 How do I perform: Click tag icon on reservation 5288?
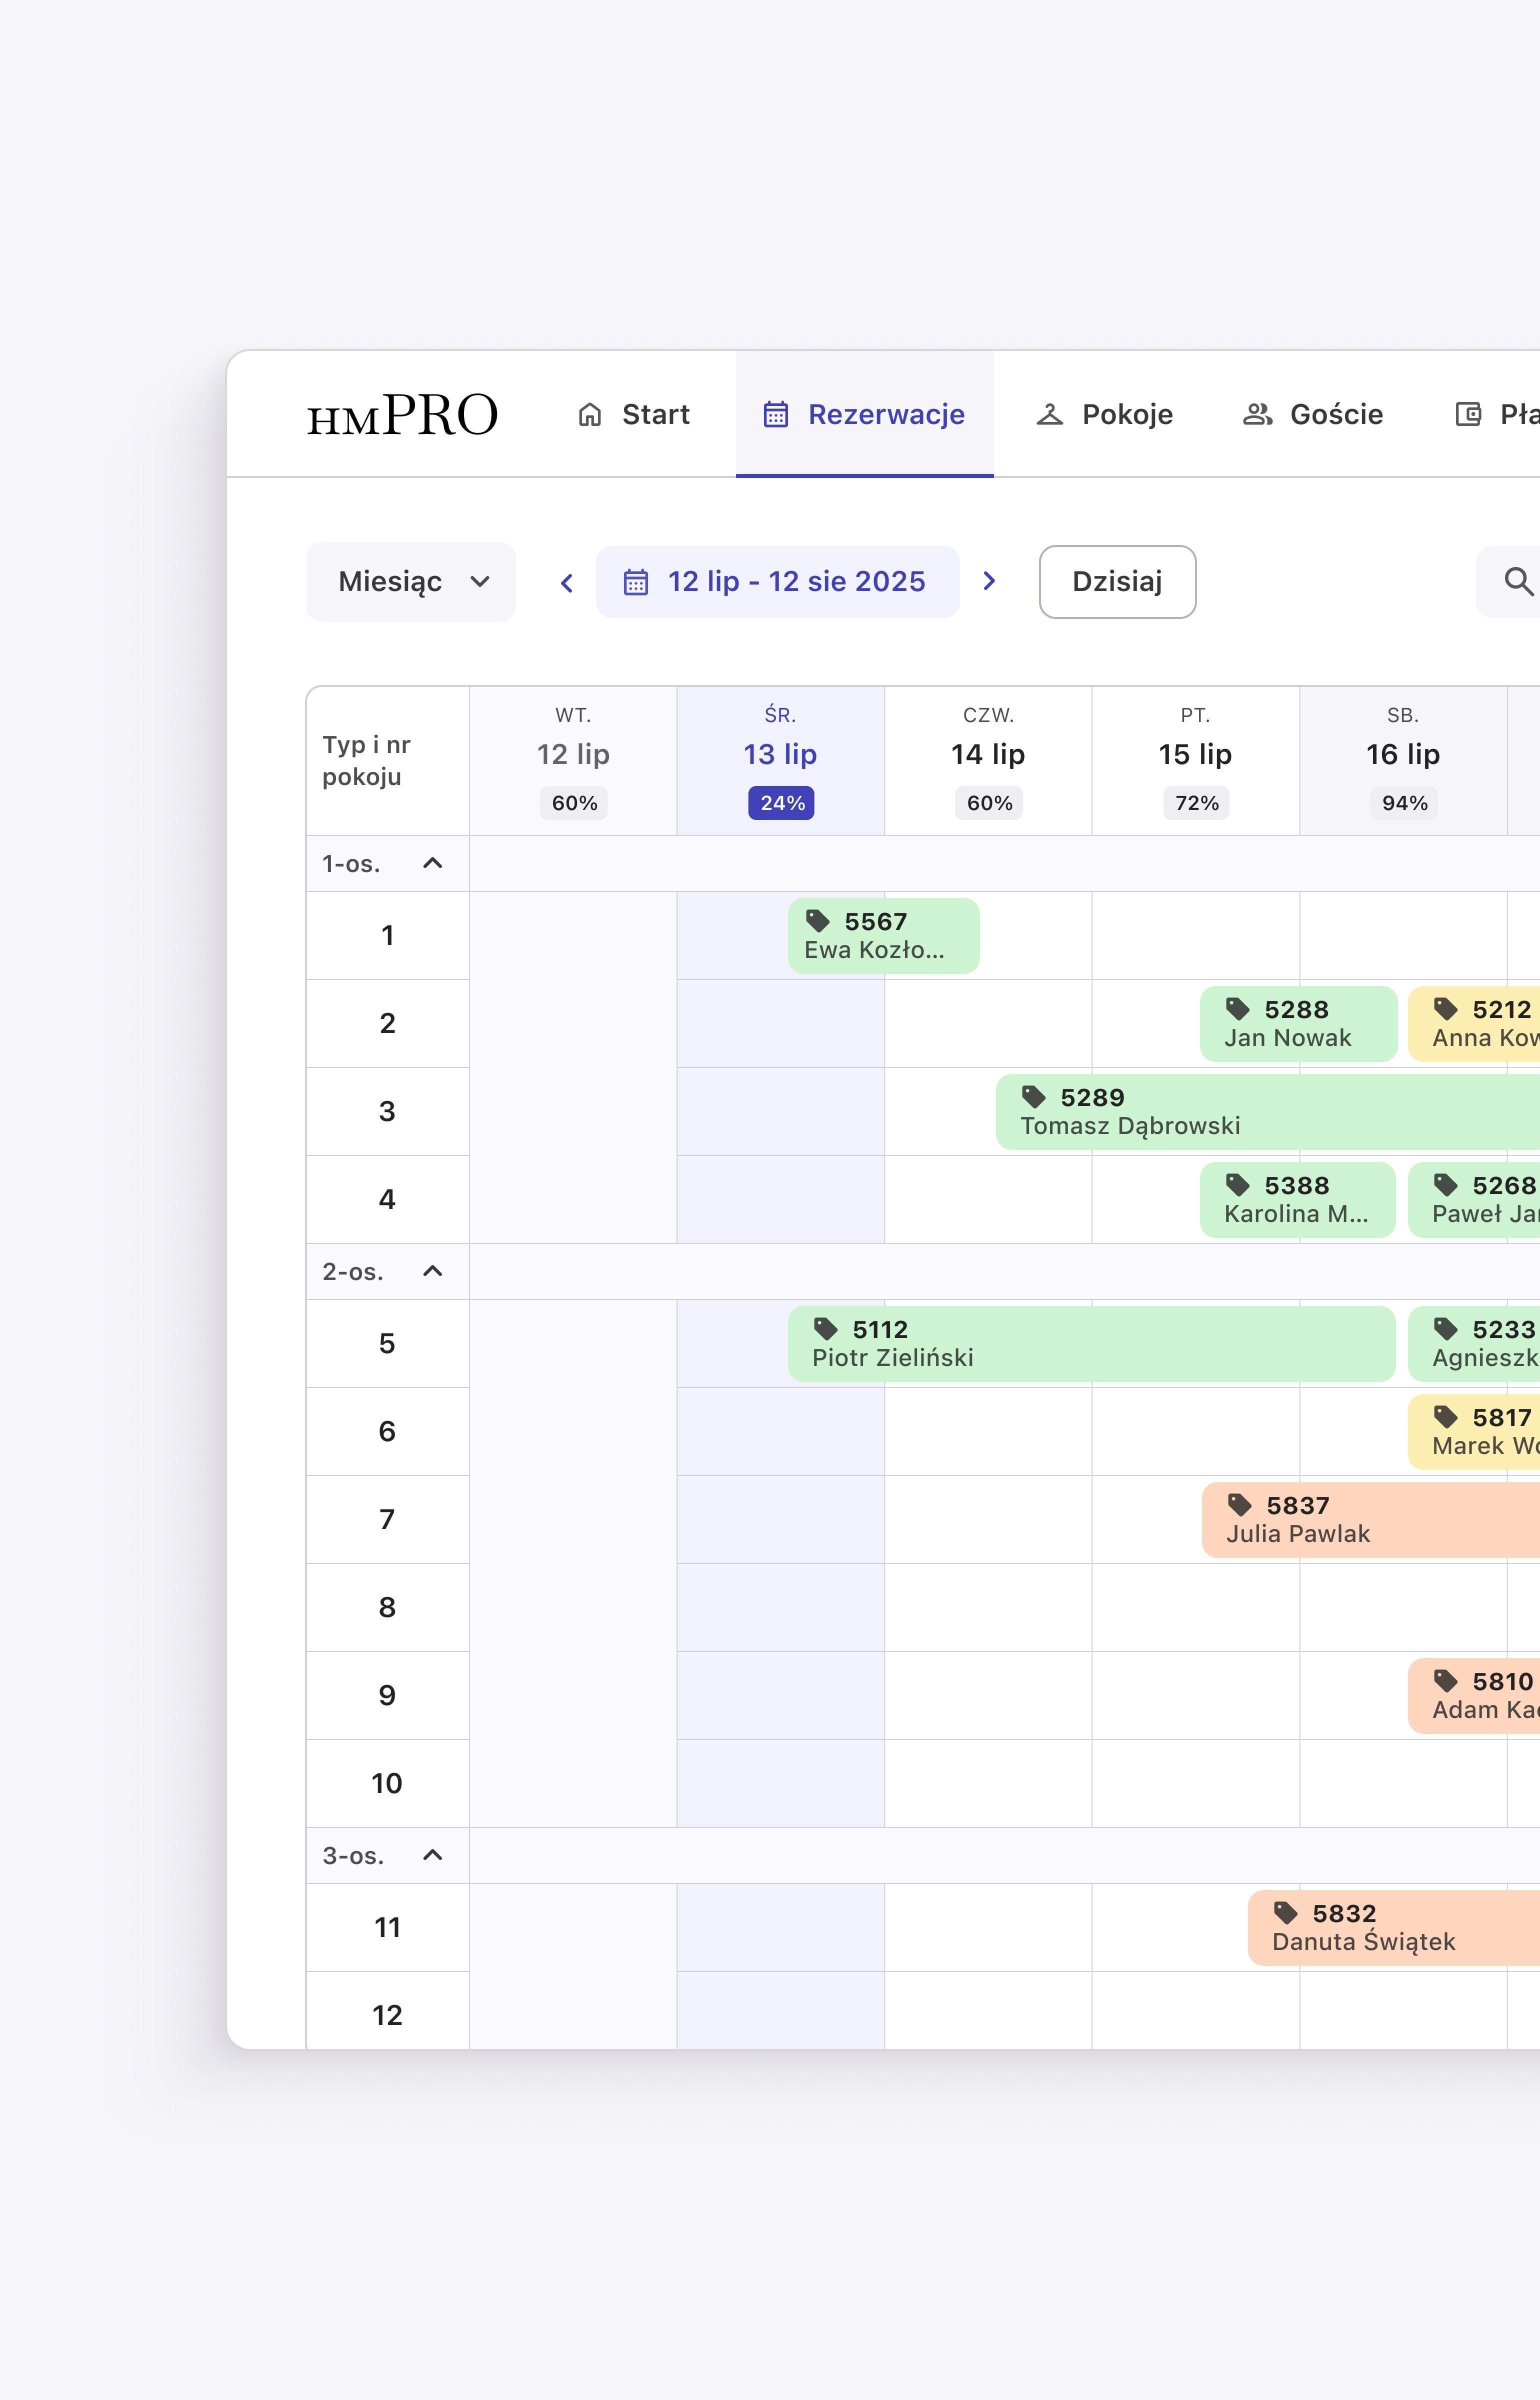(x=1238, y=1009)
